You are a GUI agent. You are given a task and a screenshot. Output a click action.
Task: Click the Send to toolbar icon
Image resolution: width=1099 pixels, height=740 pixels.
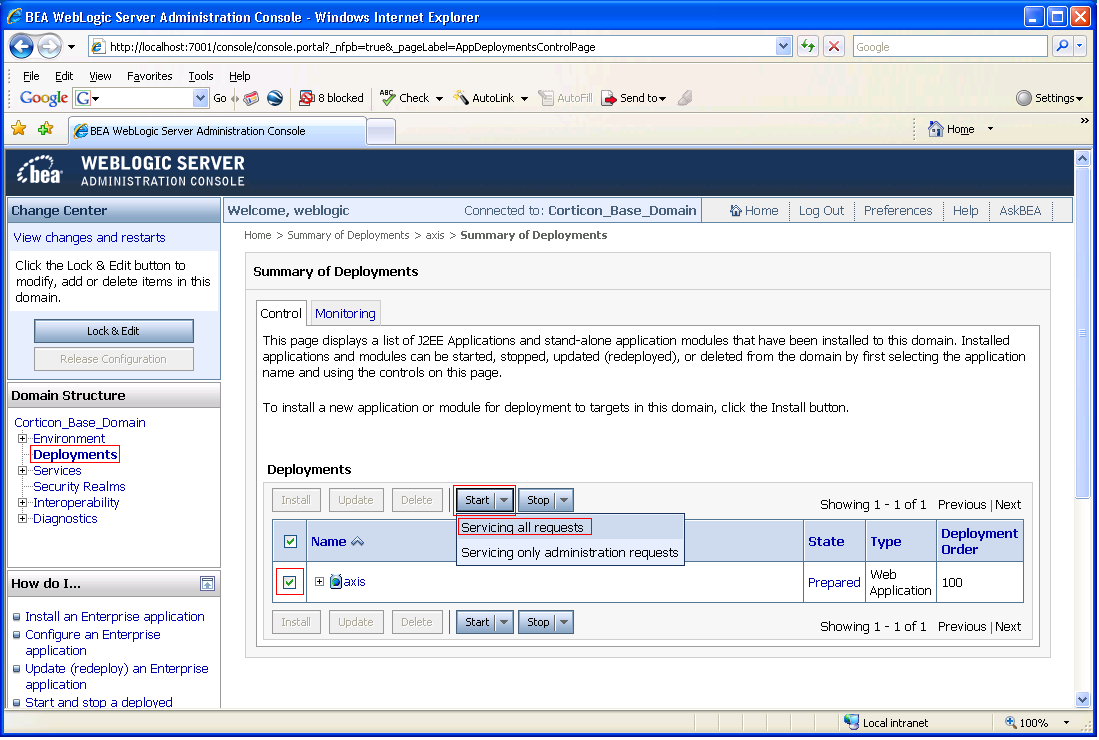(x=608, y=98)
